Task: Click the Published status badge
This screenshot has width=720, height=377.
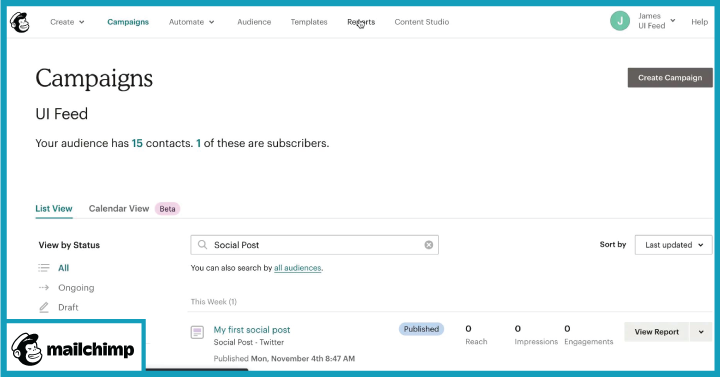Action: point(421,329)
